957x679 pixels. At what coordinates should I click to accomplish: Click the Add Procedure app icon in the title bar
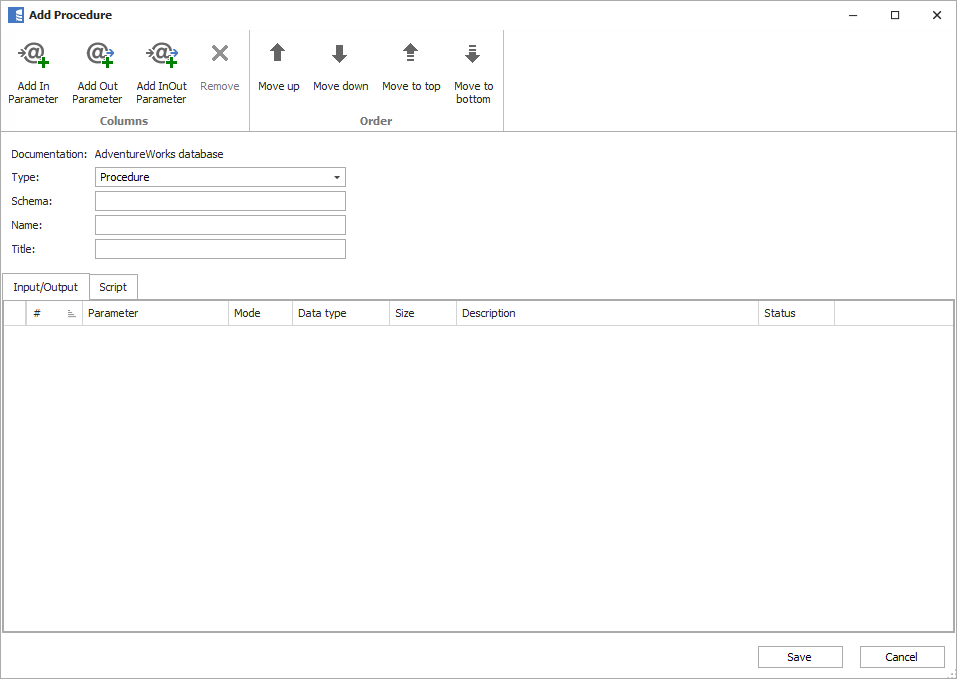tap(16, 15)
